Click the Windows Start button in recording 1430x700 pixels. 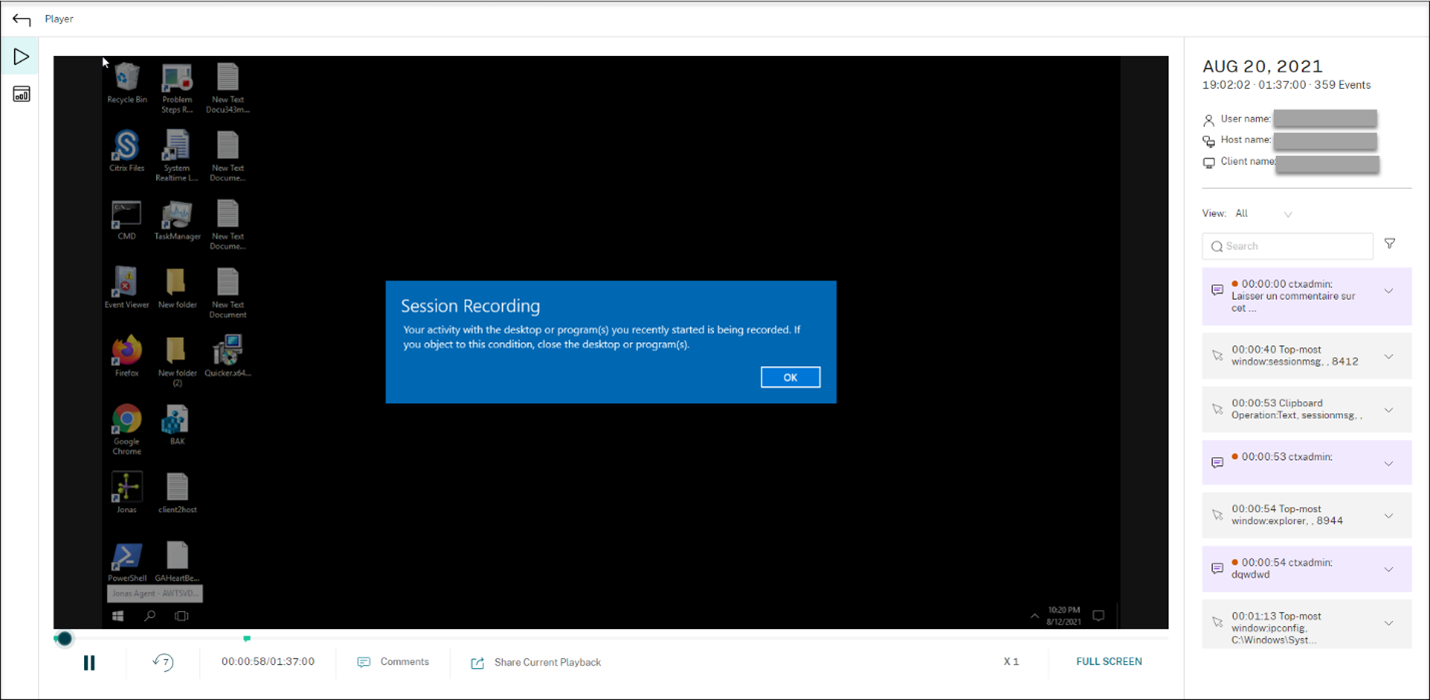[117, 616]
